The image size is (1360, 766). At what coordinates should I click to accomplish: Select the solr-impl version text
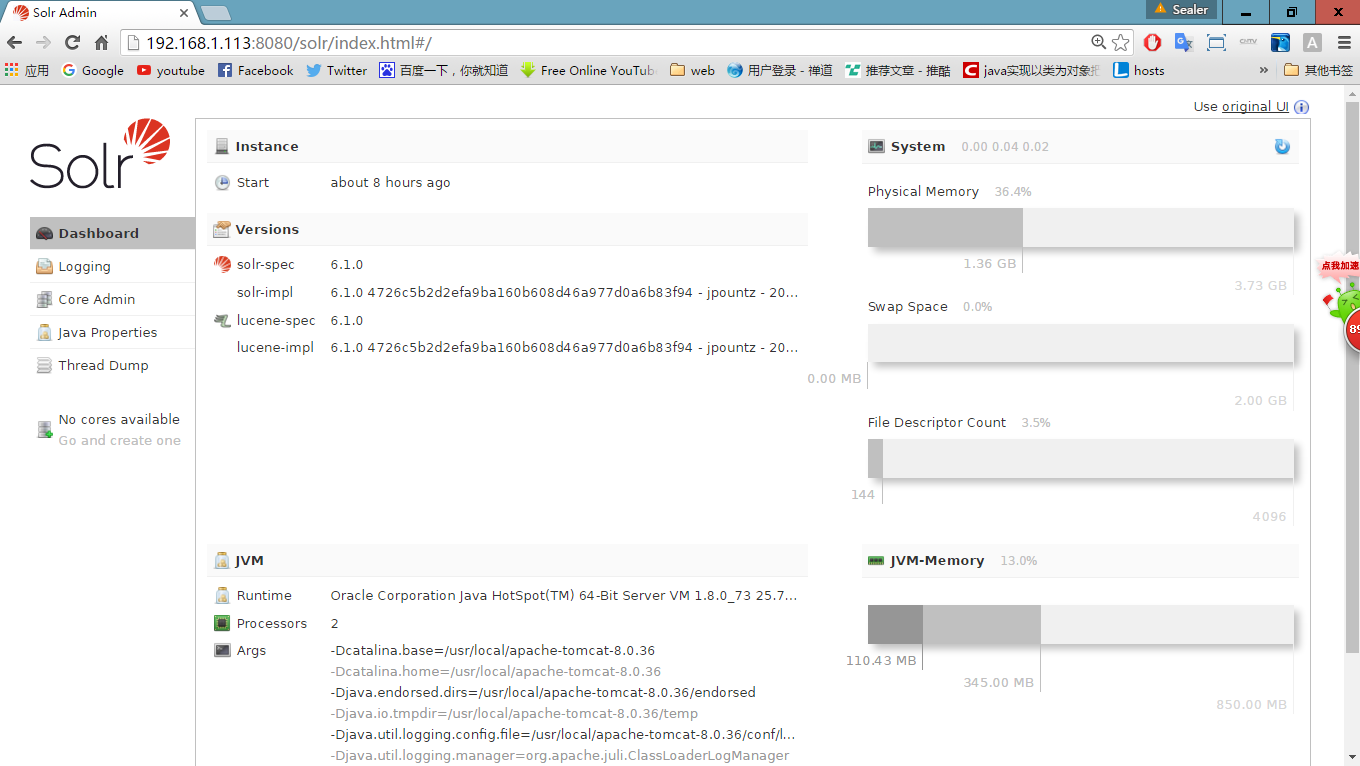[564, 293]
